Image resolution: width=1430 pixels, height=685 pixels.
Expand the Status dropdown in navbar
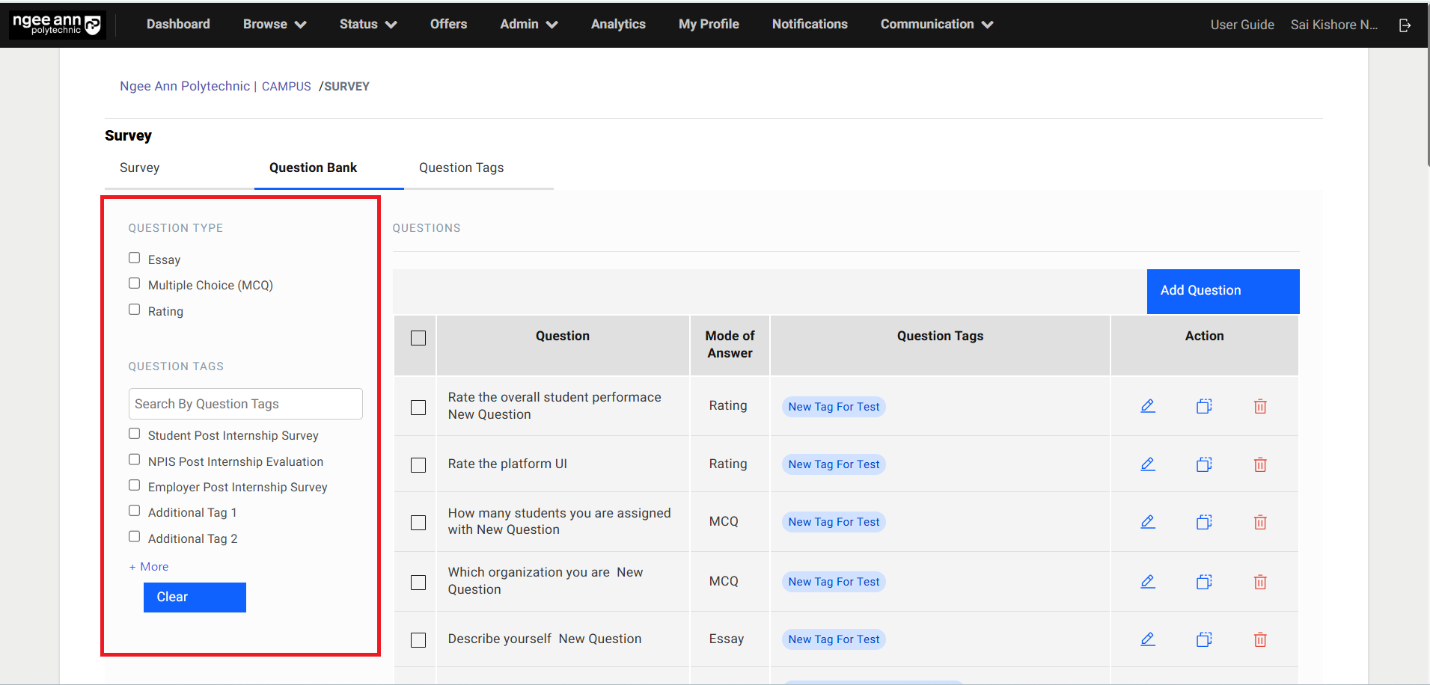(367, 24)
